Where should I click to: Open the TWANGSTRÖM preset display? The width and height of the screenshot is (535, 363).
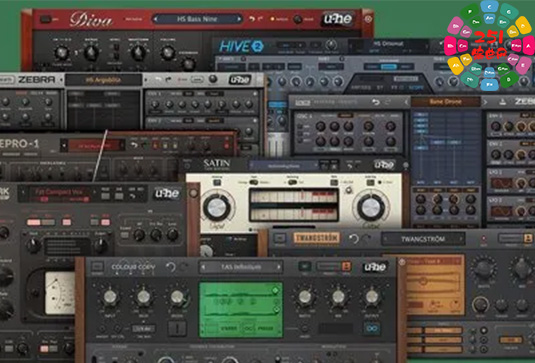(x=423, y=239)
